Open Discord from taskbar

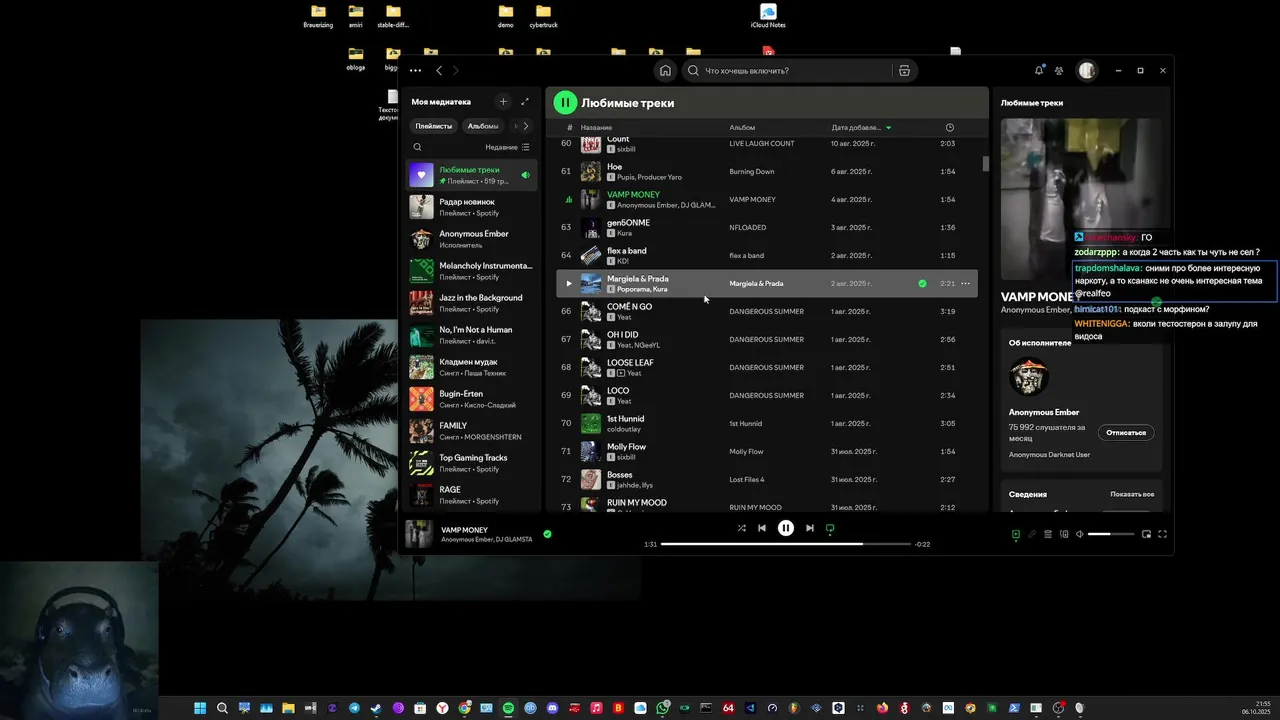click(x=552, y=708)
